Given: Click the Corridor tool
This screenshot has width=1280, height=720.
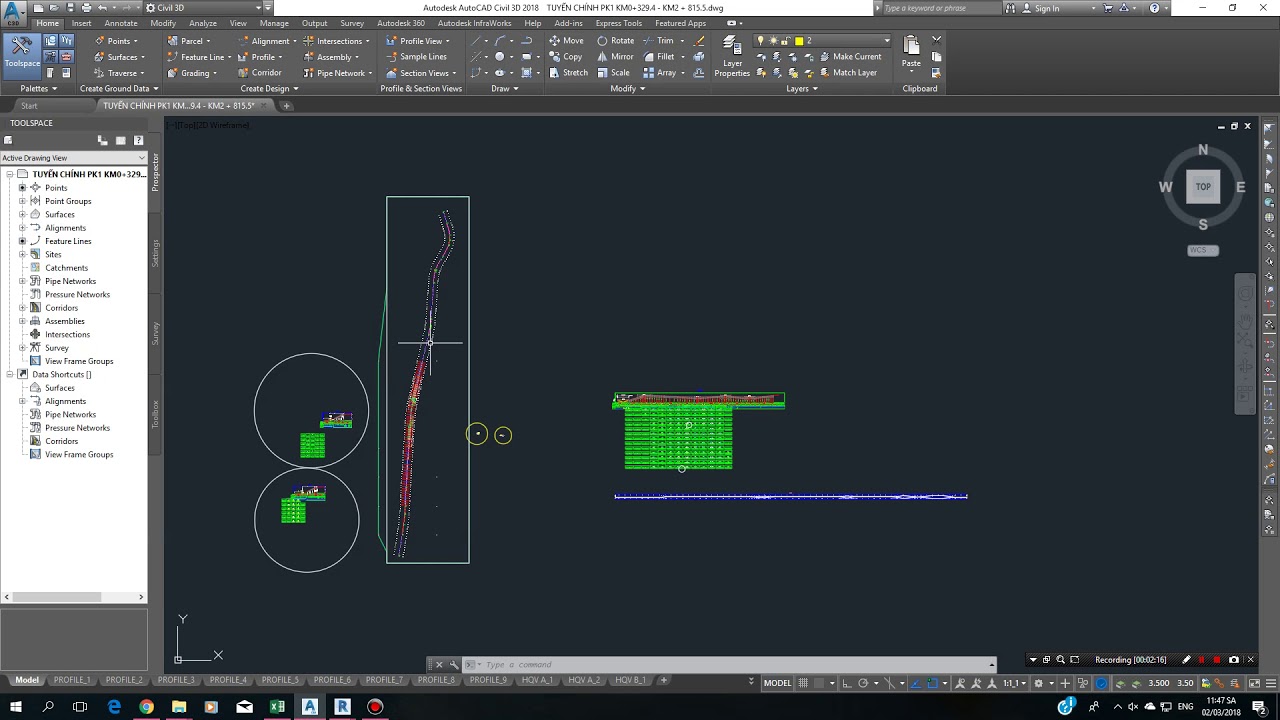Looking at the screenshot, I should point(259,73).
